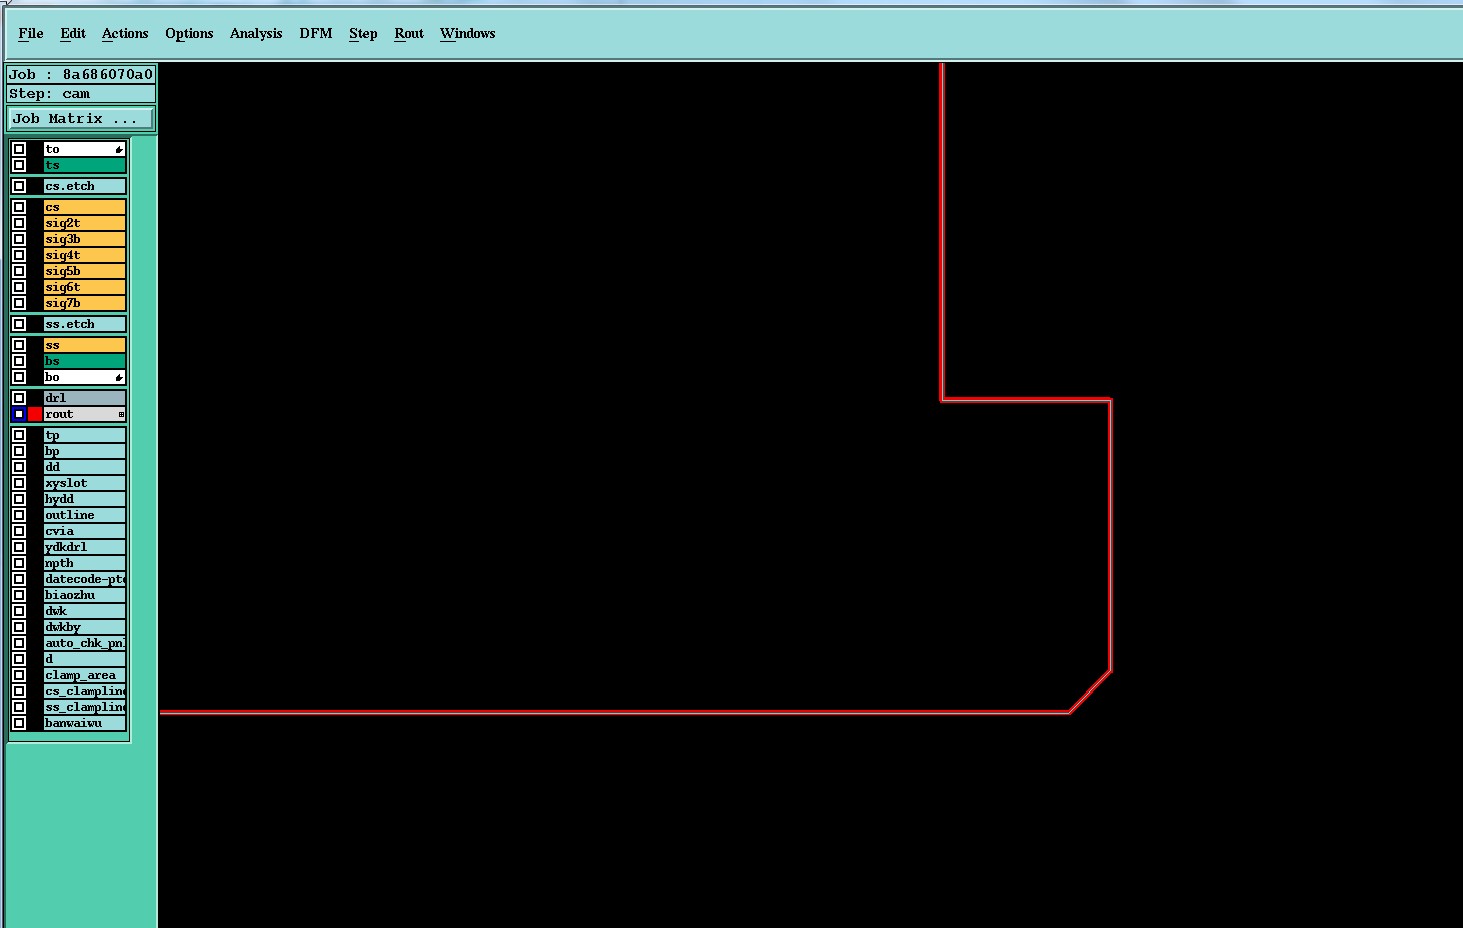Image resolution: width=1463 pixels, height=928 pixels.
Task: Click the arrow icon on the 'to' layer row
Action: tap(119, 149)
